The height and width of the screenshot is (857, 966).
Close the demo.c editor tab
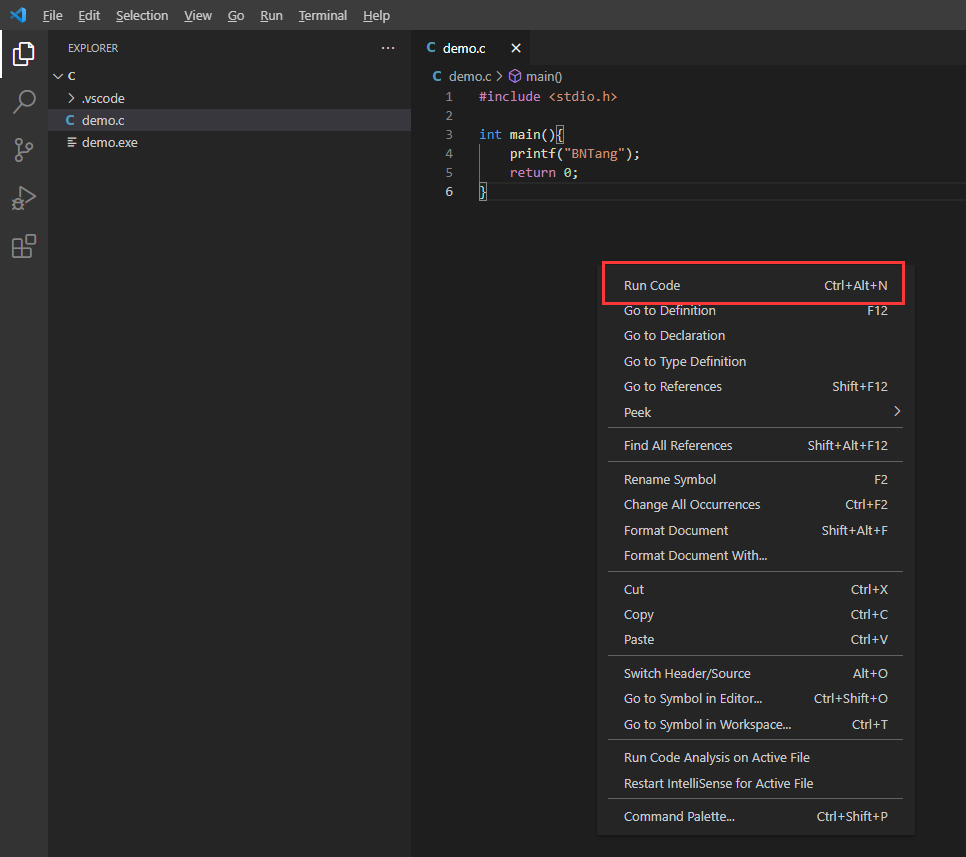516,48
